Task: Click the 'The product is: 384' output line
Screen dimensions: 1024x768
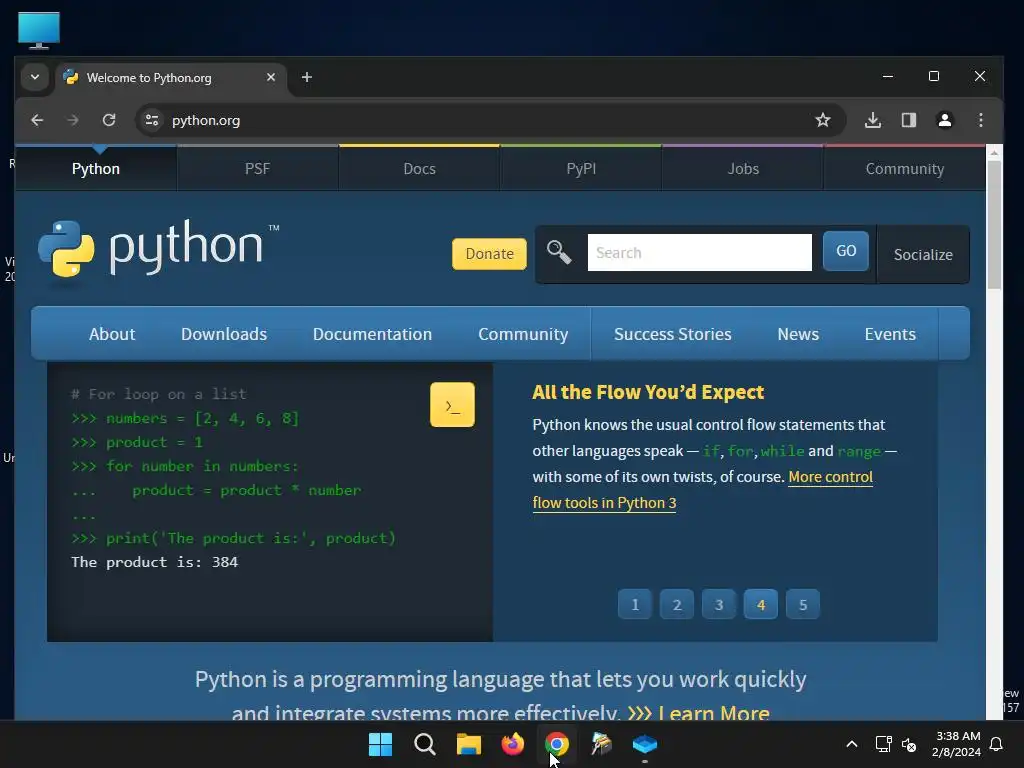Action: [x=155, y=562]
